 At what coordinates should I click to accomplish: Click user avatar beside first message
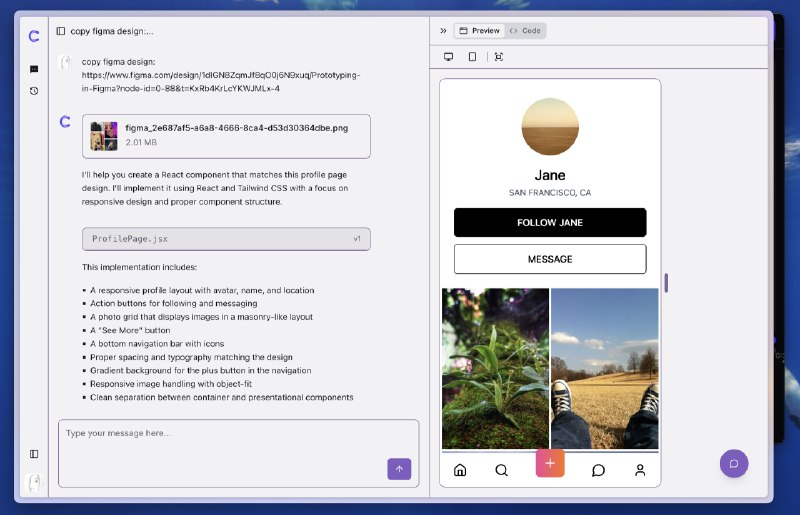[x=65, y=62]
